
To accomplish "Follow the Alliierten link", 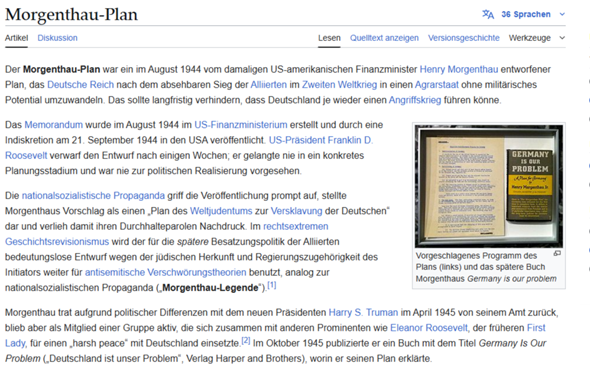I will coord(269,85).
